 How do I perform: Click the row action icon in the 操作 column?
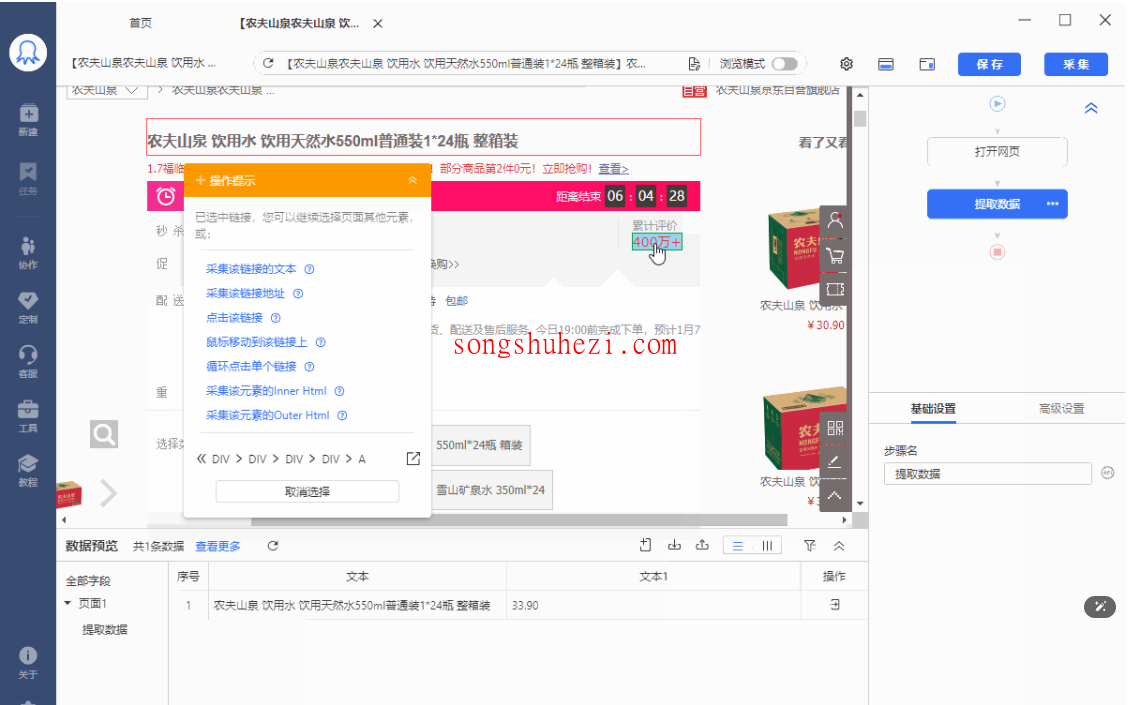click(x=835, y=605)
